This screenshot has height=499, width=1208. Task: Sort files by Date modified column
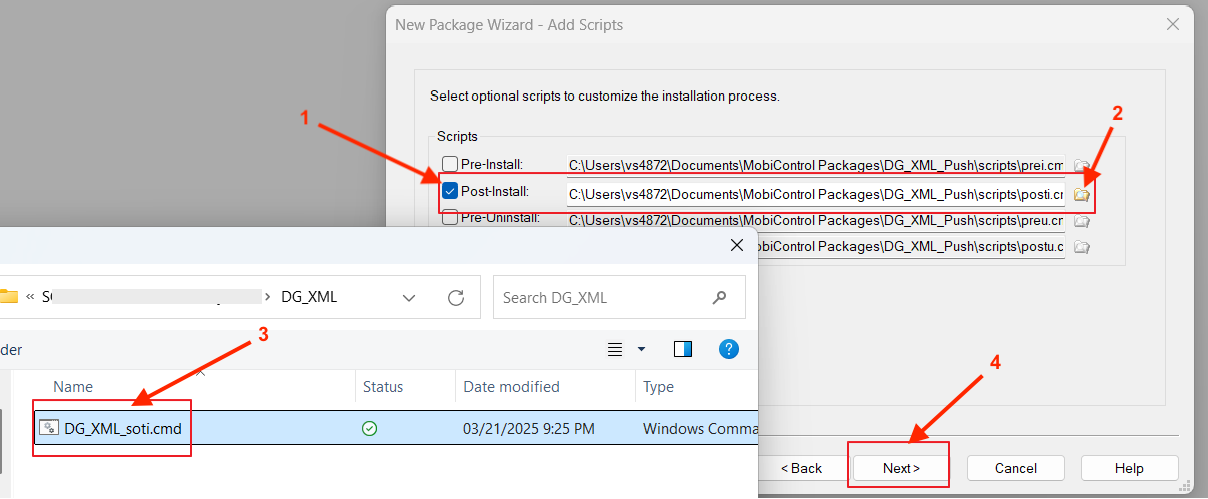(x=511, y=387)
